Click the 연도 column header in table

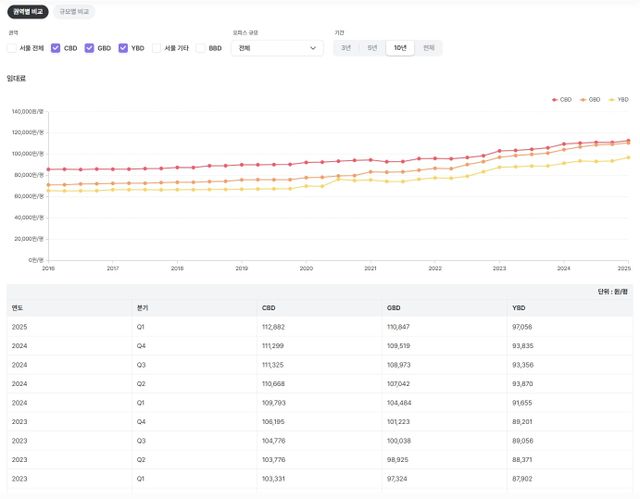pos(18,308)
